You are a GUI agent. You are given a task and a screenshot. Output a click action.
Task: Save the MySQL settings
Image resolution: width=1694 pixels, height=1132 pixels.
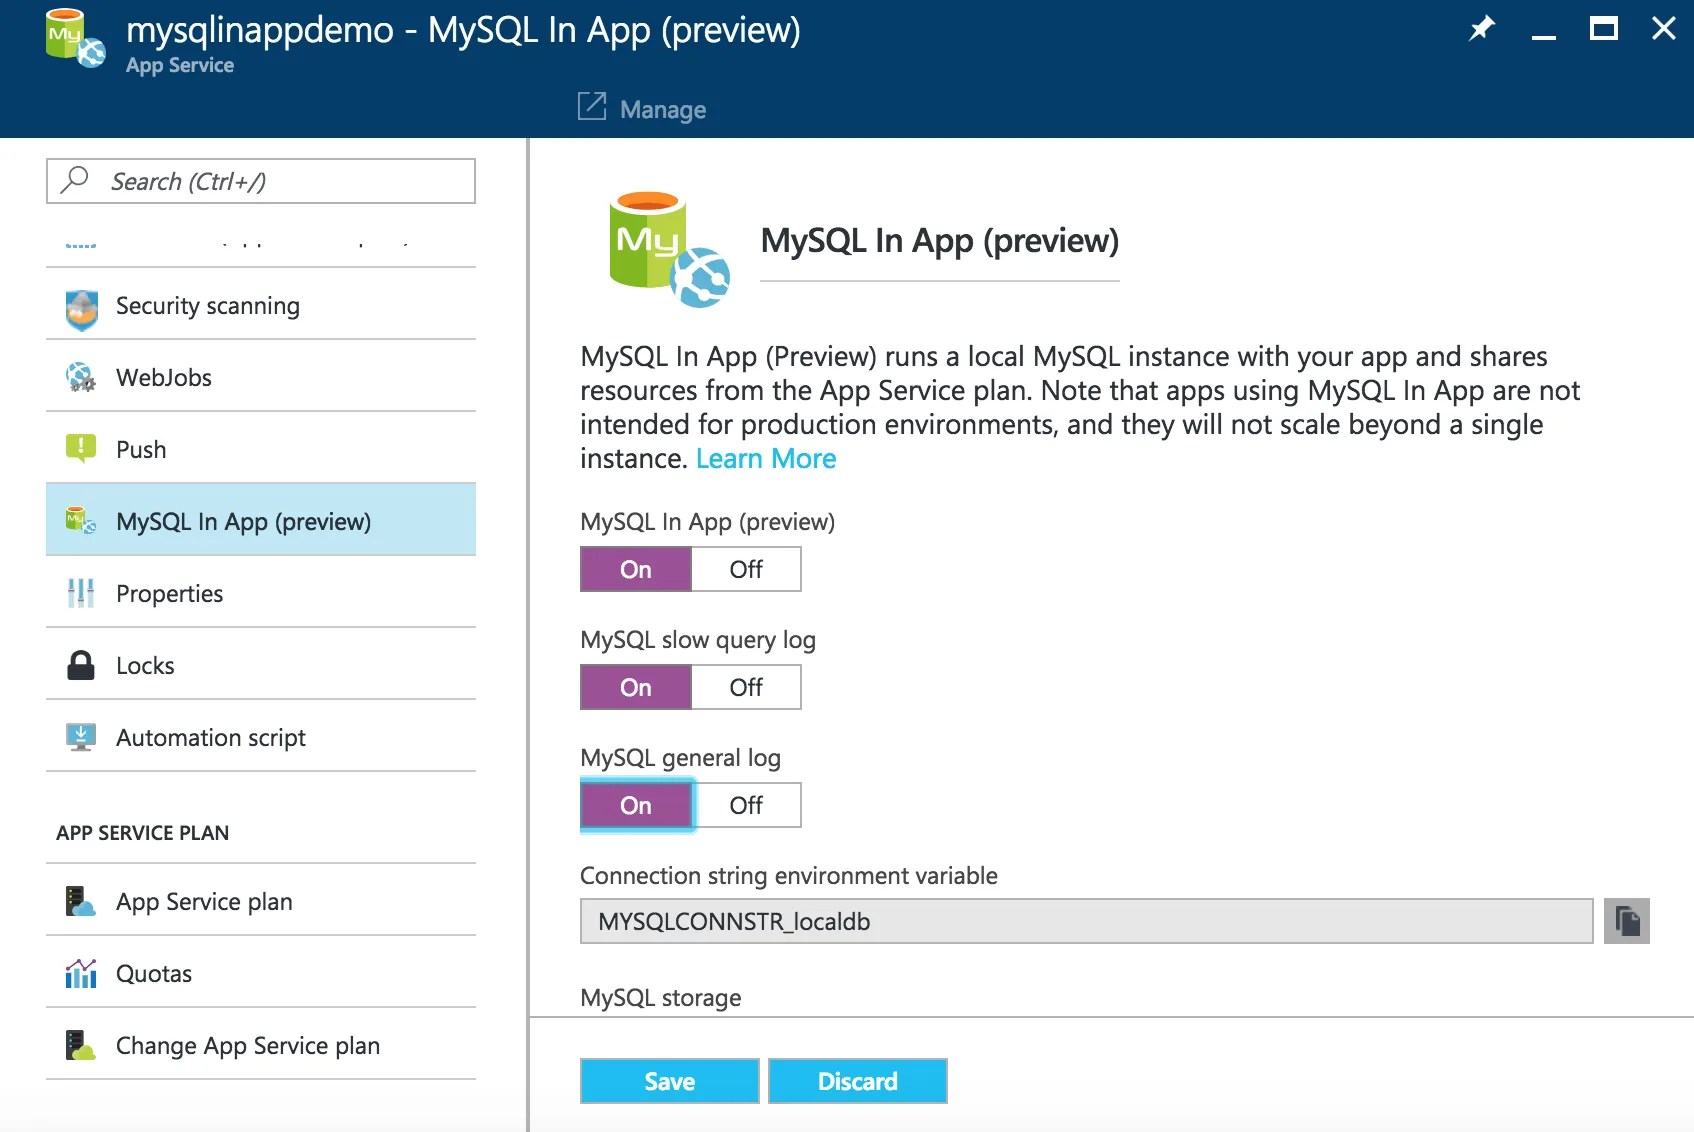point(670,1081)
